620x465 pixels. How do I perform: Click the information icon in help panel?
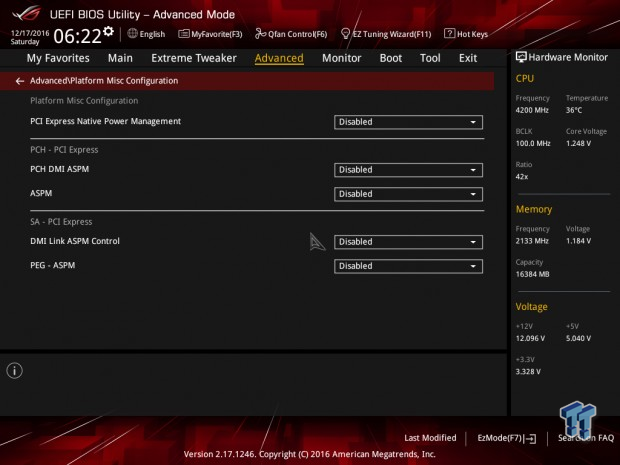(15, 371)
